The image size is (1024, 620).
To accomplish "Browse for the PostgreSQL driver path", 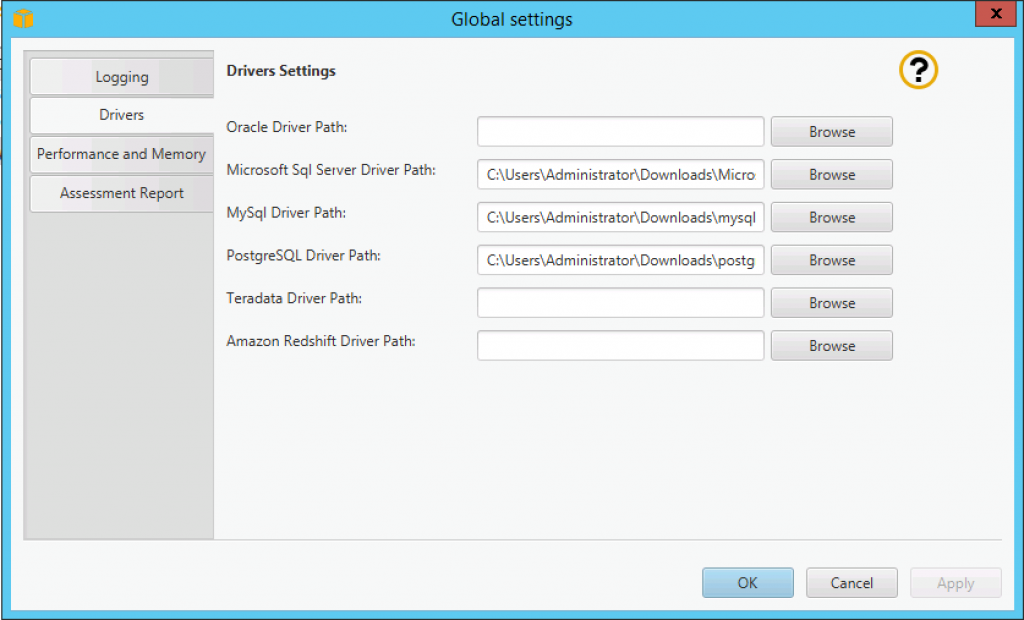I will coord(831,260).
